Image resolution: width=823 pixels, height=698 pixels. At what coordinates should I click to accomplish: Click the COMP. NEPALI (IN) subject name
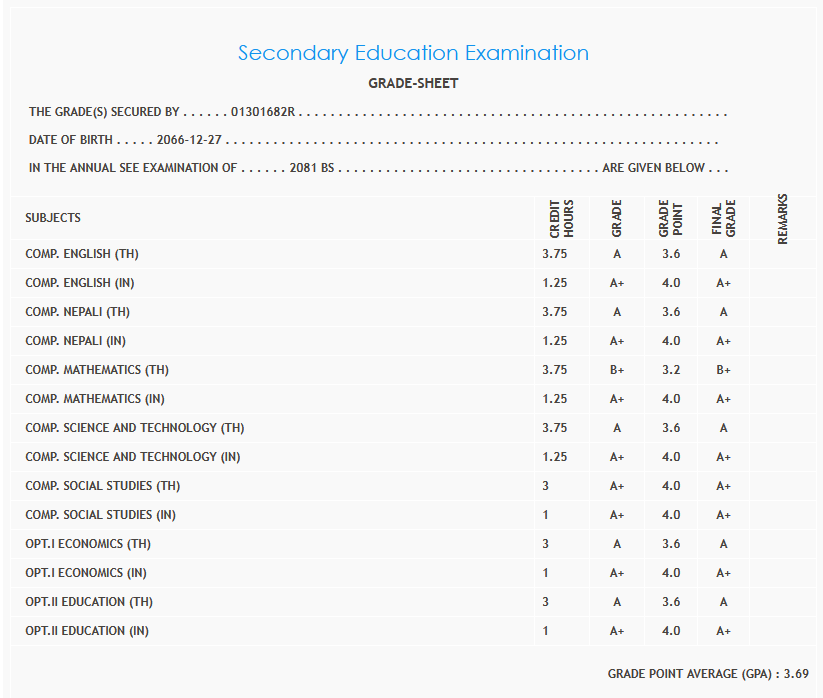(x=75, y=341)
